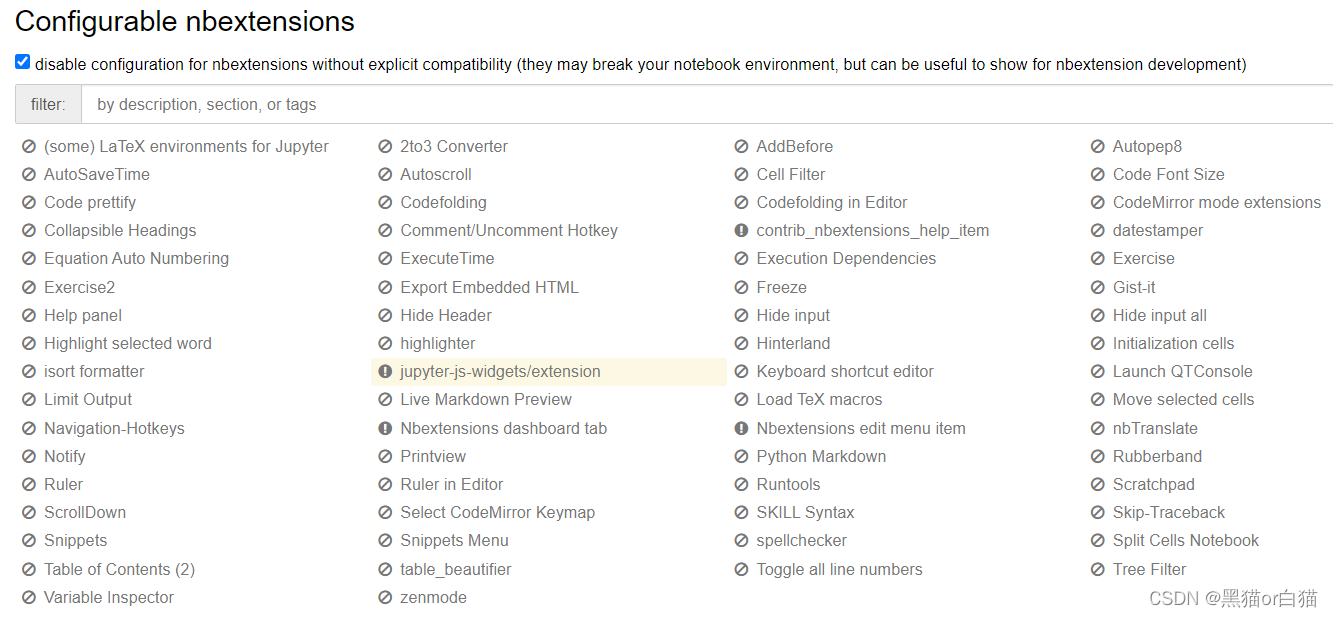Uncheck the disable configuration compatibility checkbox
This screenshot has width=1333, height=617.
pyautogui.click(x=23, y=62)
